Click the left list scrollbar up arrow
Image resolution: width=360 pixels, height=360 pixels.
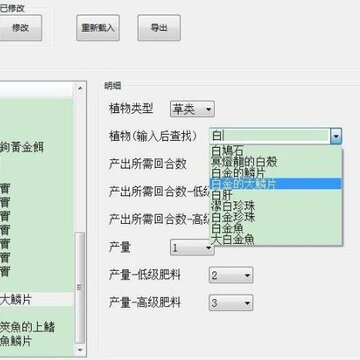(80, 88)
